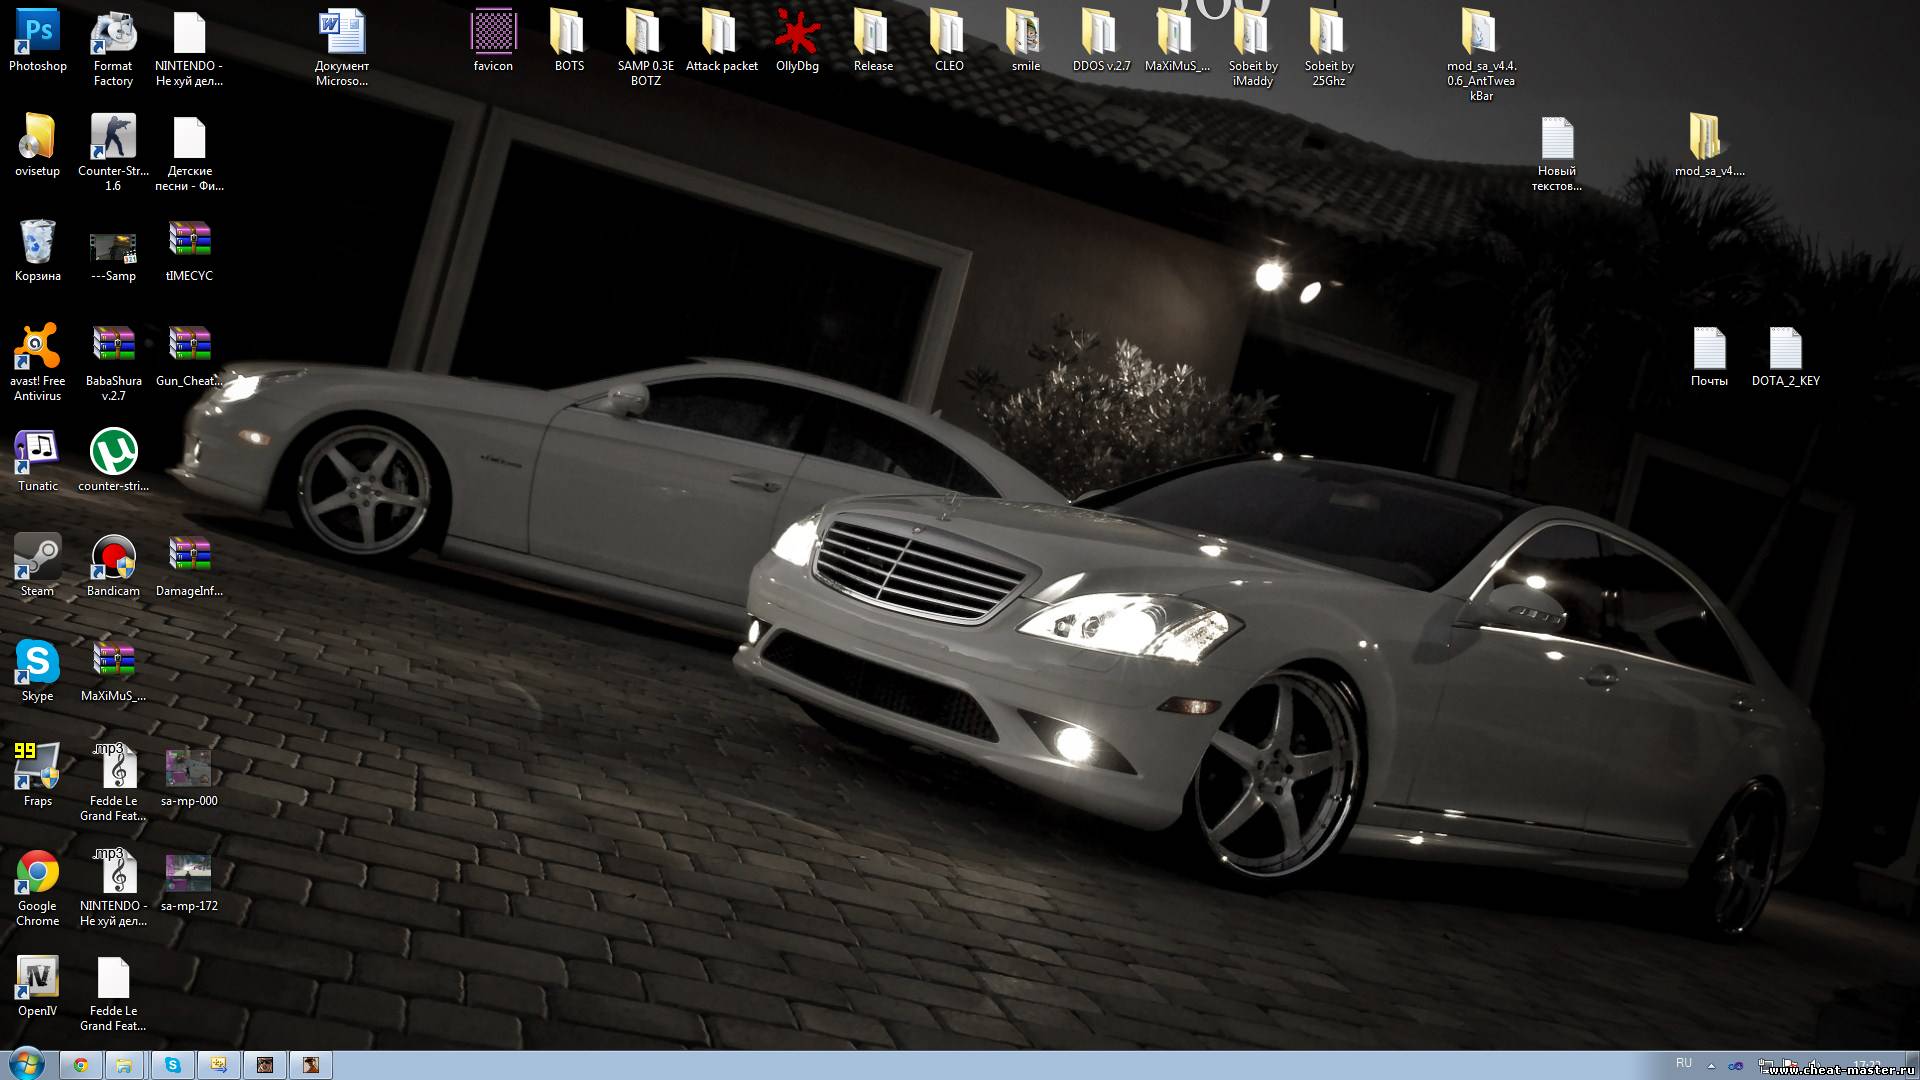Screen dimensions: 1920x1080
Task: Click the sa-mp-172 screenshot thumbnail
Action: [x=189, y=873]
